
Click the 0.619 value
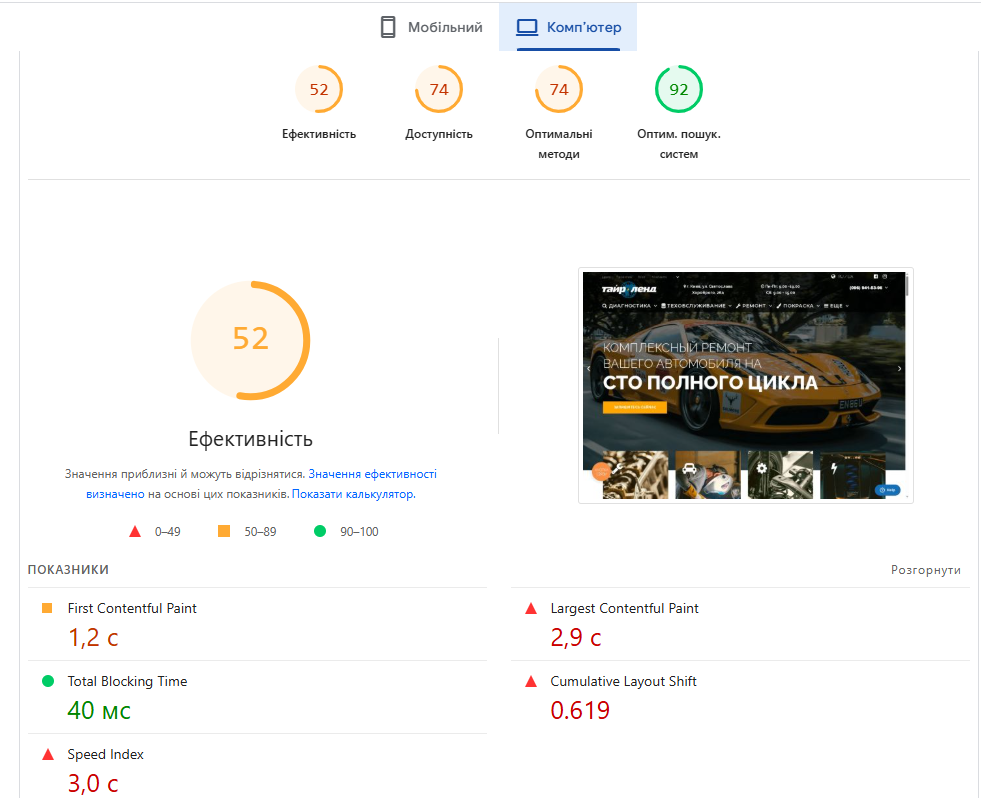[x=580, y=710]
